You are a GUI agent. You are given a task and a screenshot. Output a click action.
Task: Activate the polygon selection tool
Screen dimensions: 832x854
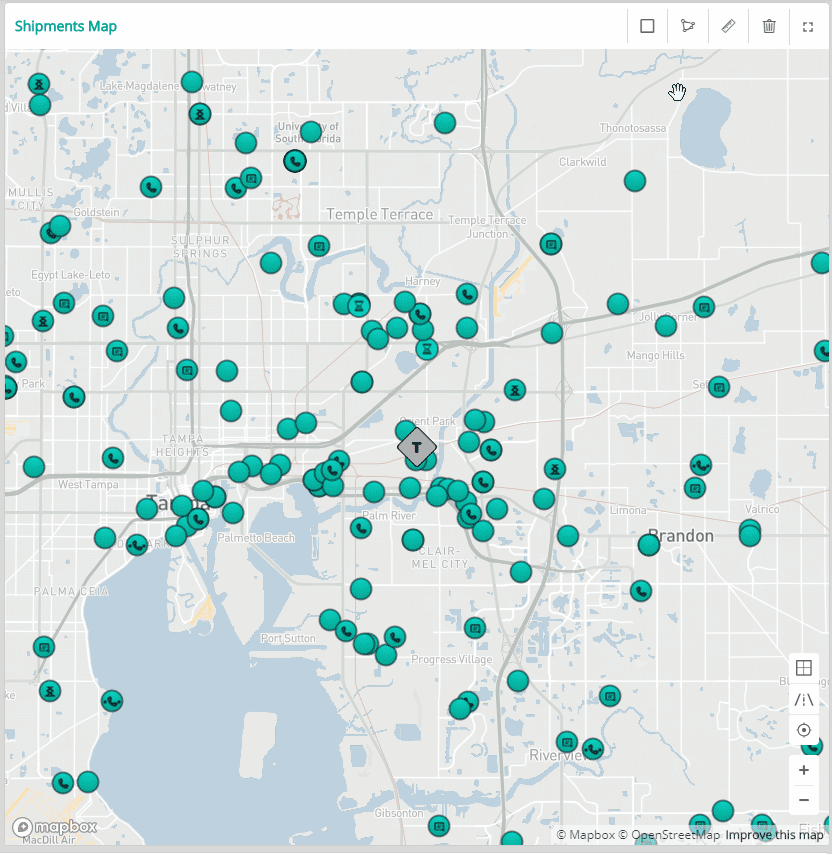(x=688, y=26)
